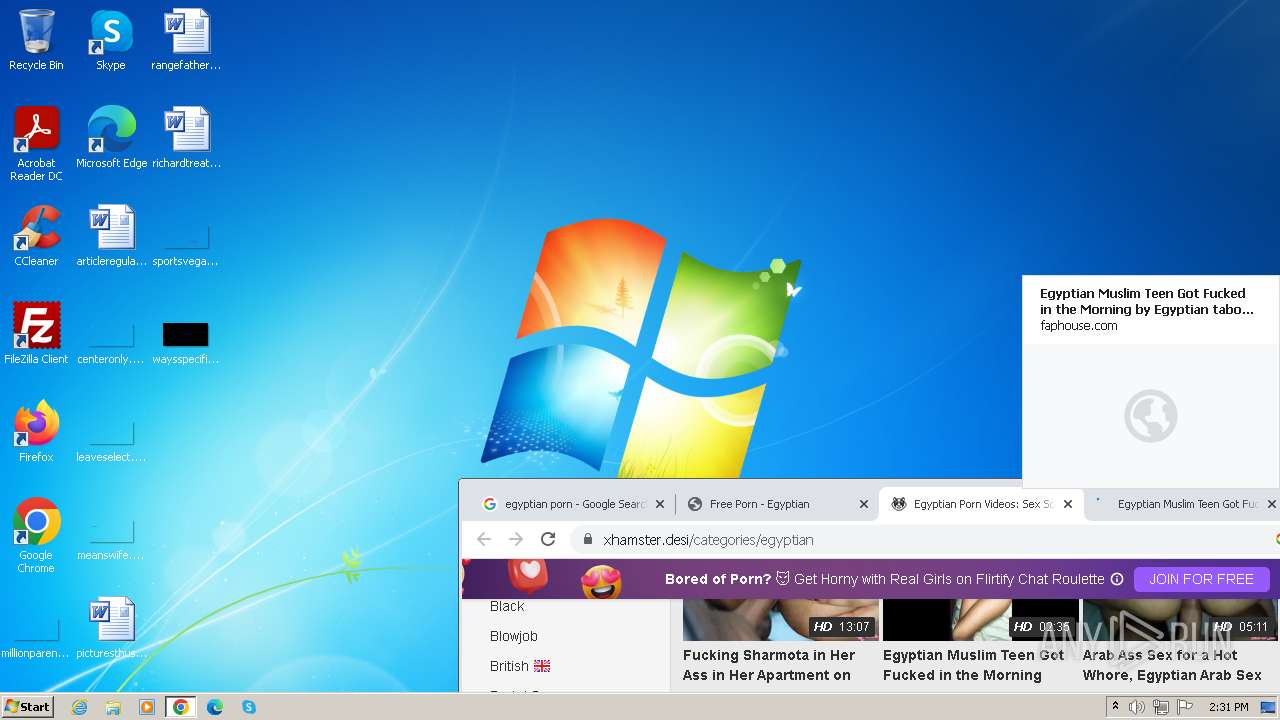1280x720 pixels.
Task: Launch Google Chrome desktop shortcut
Action: 36,536
